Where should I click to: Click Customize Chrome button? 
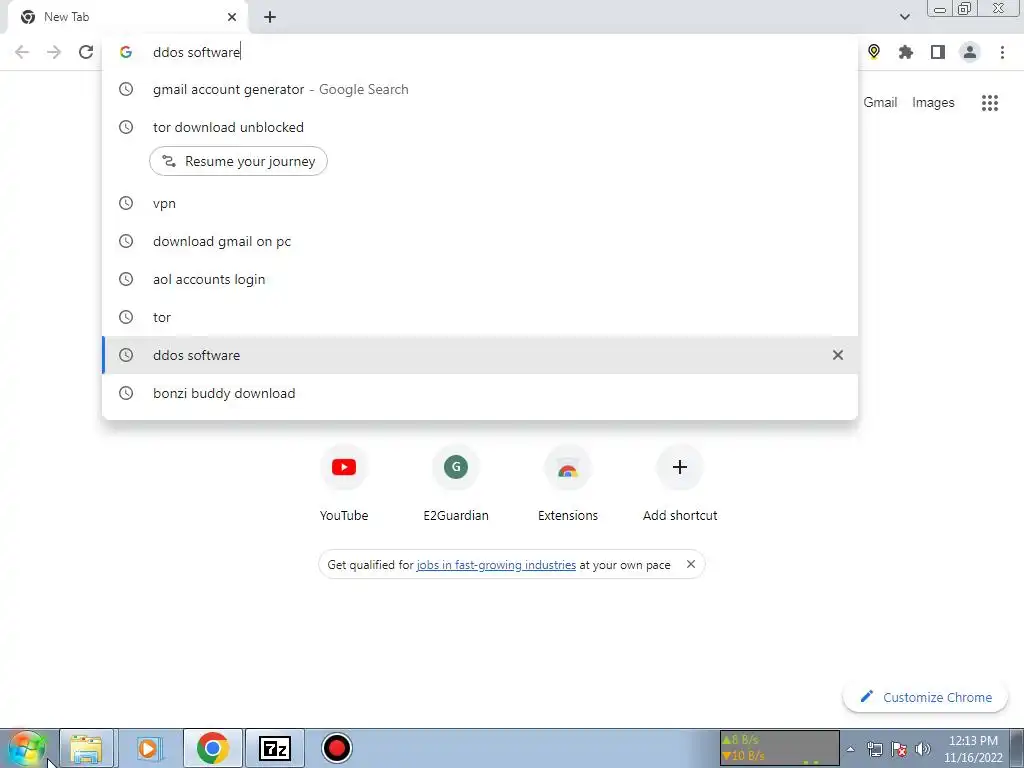click(x=925, y=697)
